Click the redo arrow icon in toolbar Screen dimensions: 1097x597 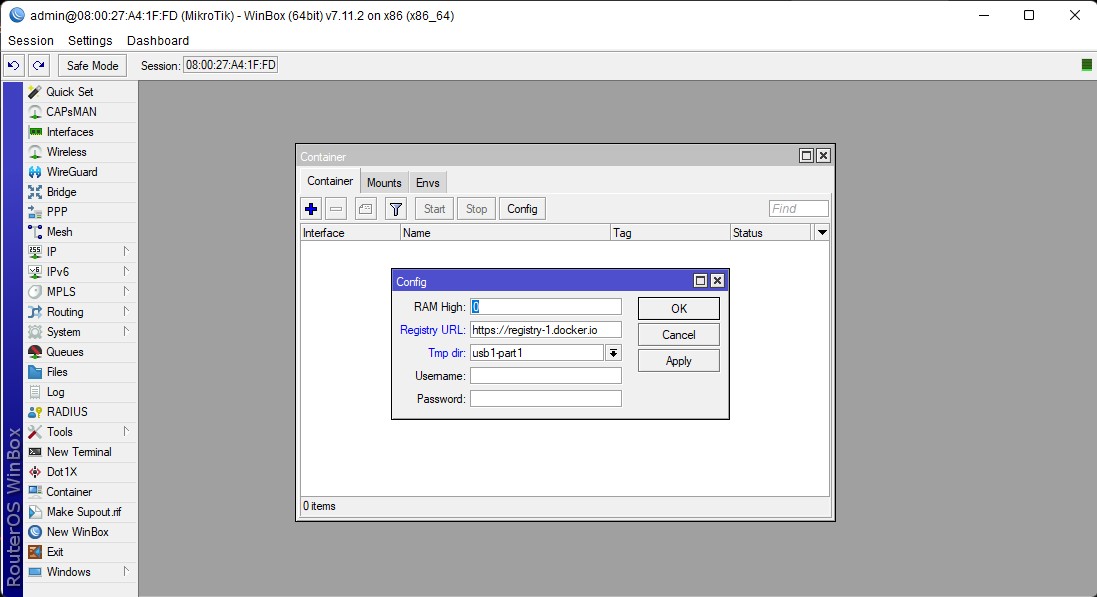pyautogui.click(x=38, y=65)
